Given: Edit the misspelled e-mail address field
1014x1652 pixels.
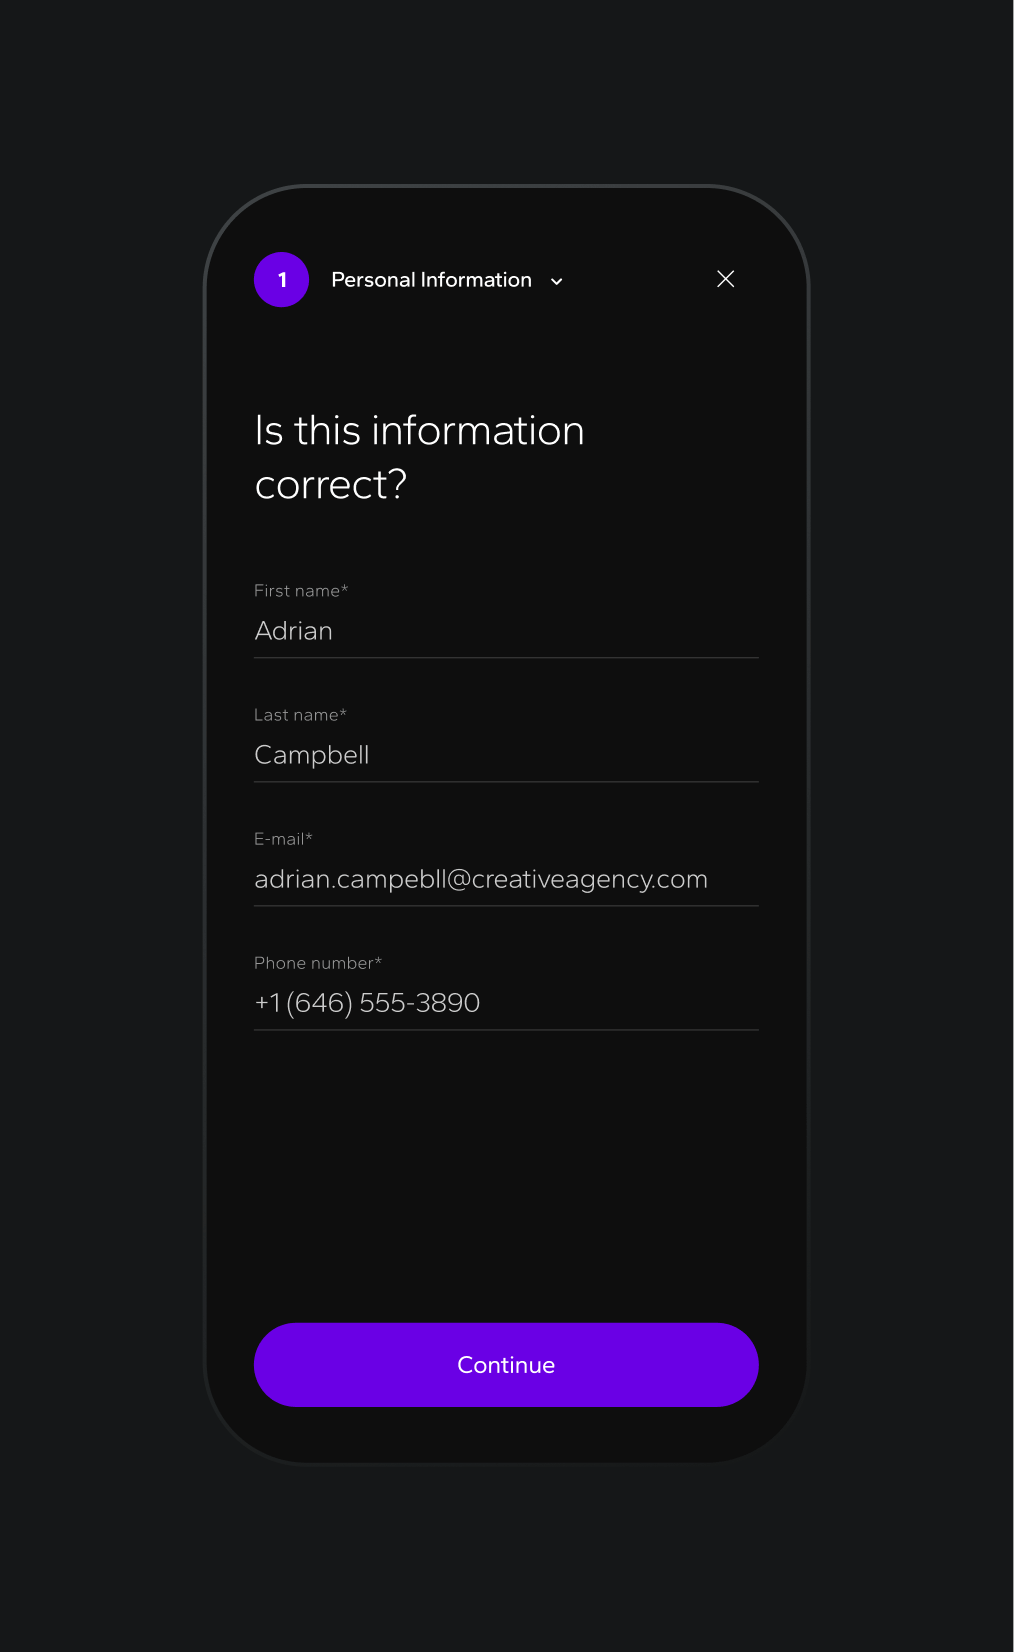Looking at the screenshot, I should pos(481,879).
